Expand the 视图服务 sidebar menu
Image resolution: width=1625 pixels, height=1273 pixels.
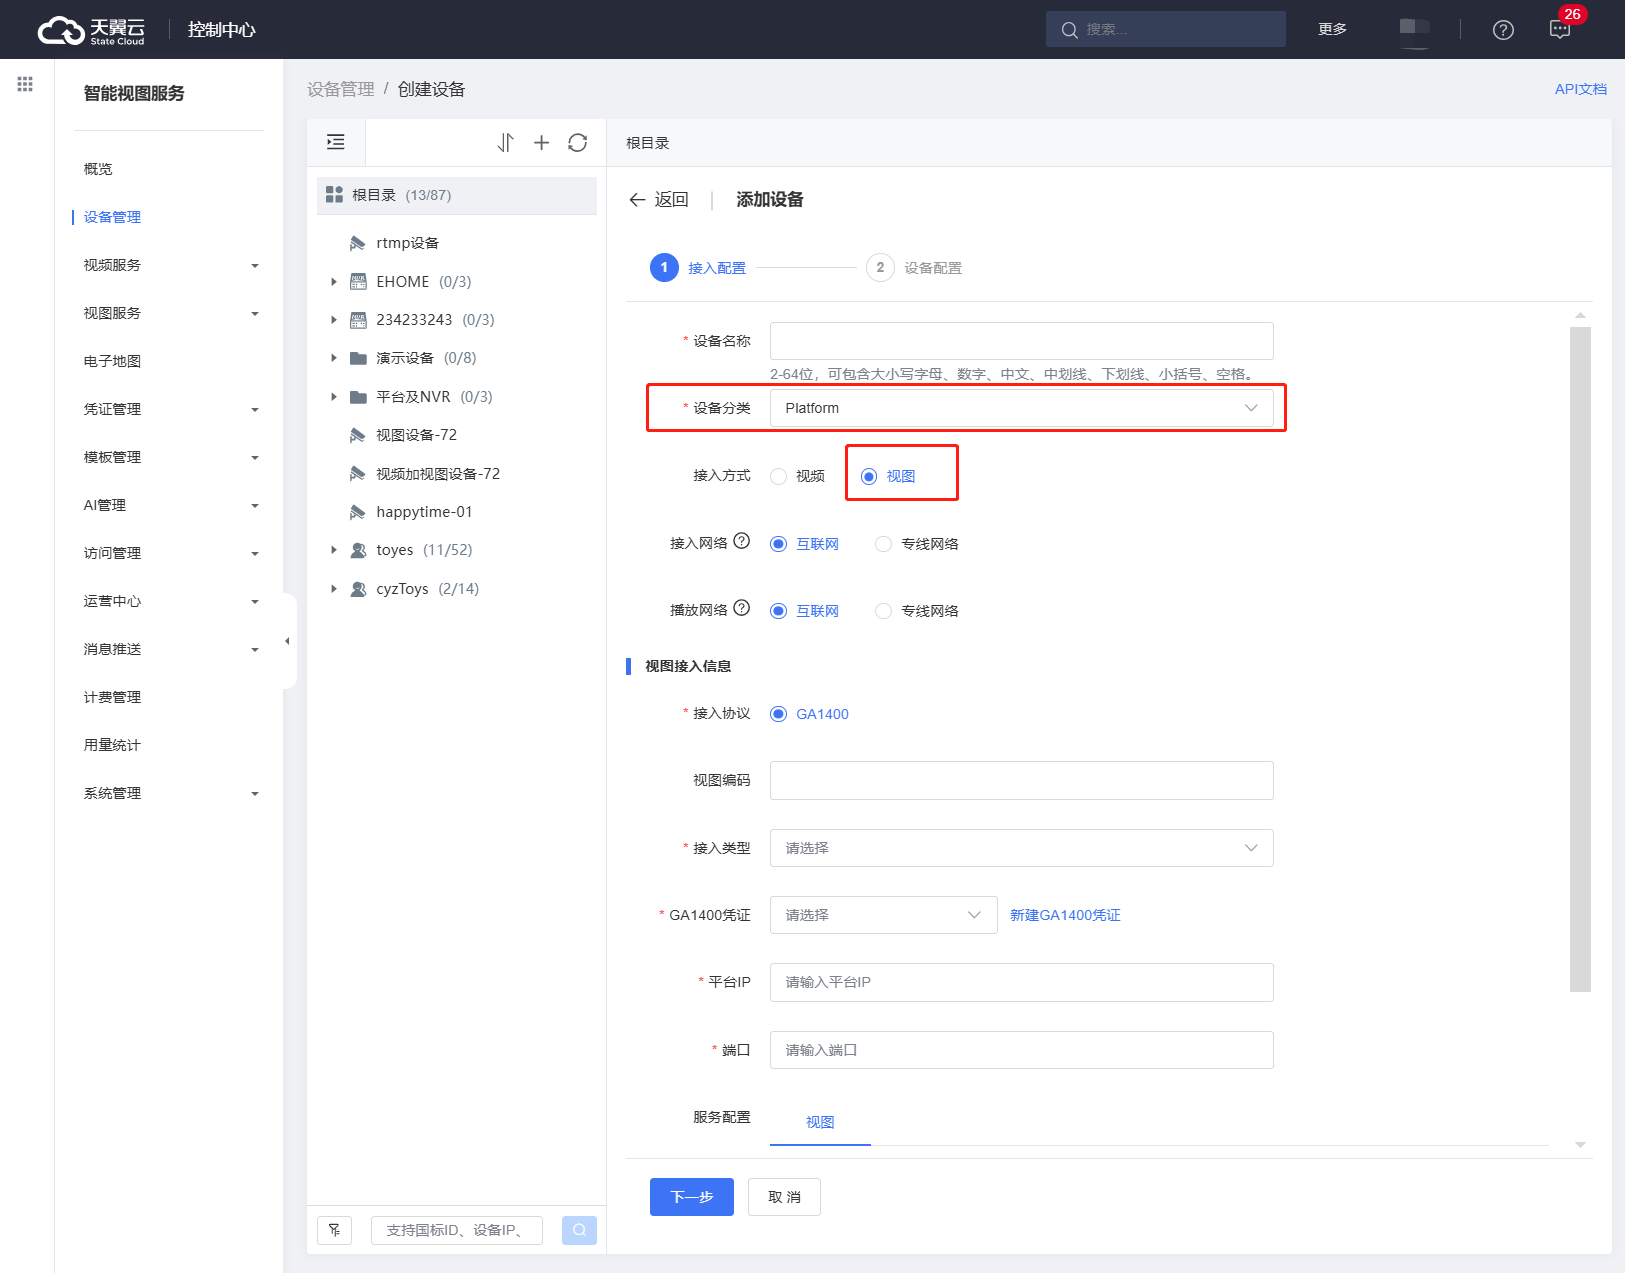click(169, 313)
